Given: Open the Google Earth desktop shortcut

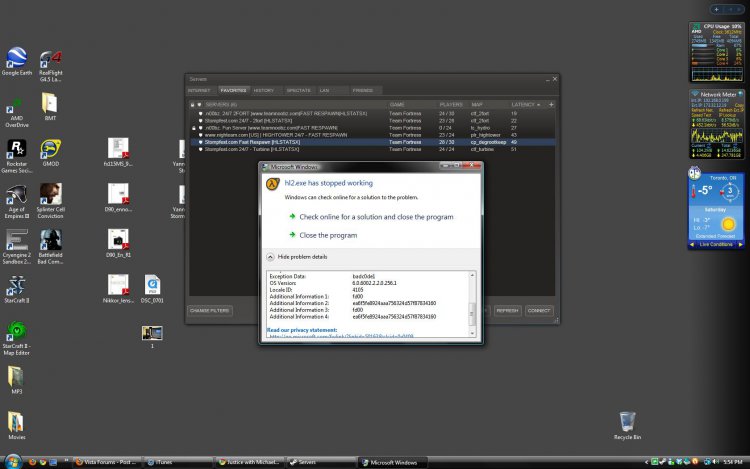Looking at the screenshot, I should [x=17, y=61].
